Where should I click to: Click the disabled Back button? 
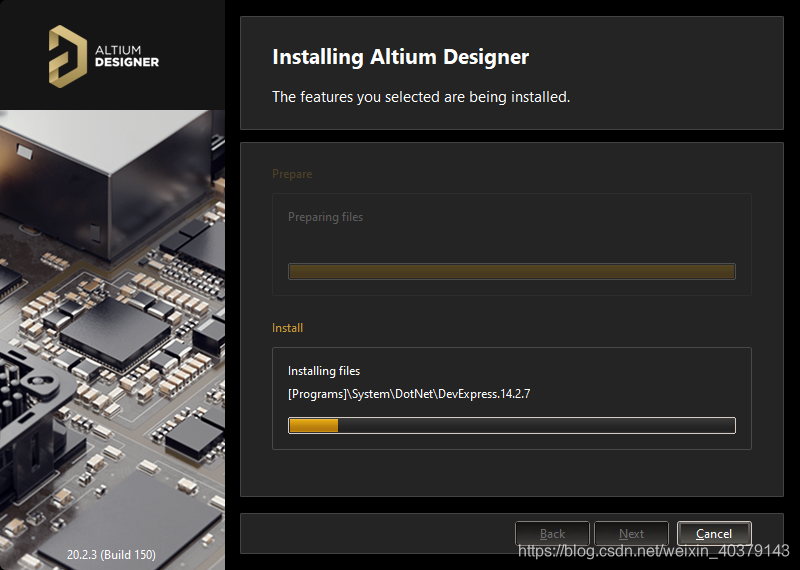[552, 533]
